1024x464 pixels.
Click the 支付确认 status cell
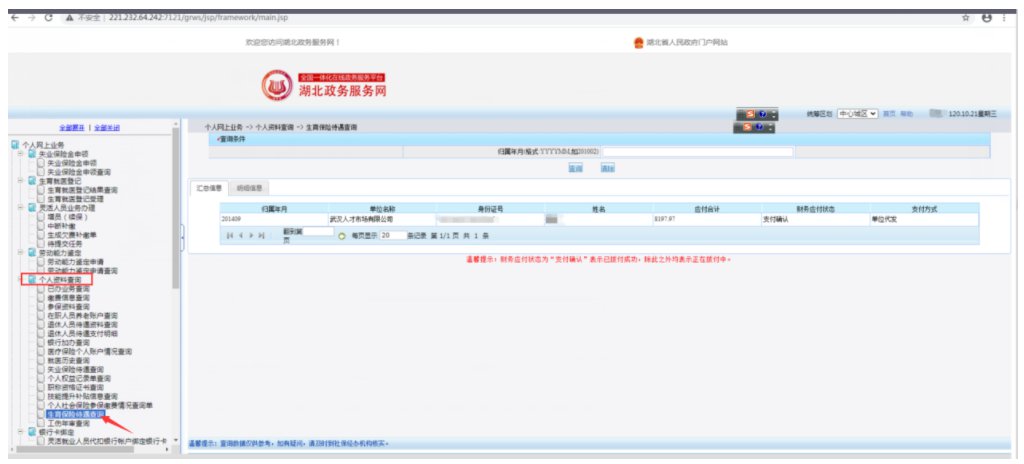click(x=815, y=220)
